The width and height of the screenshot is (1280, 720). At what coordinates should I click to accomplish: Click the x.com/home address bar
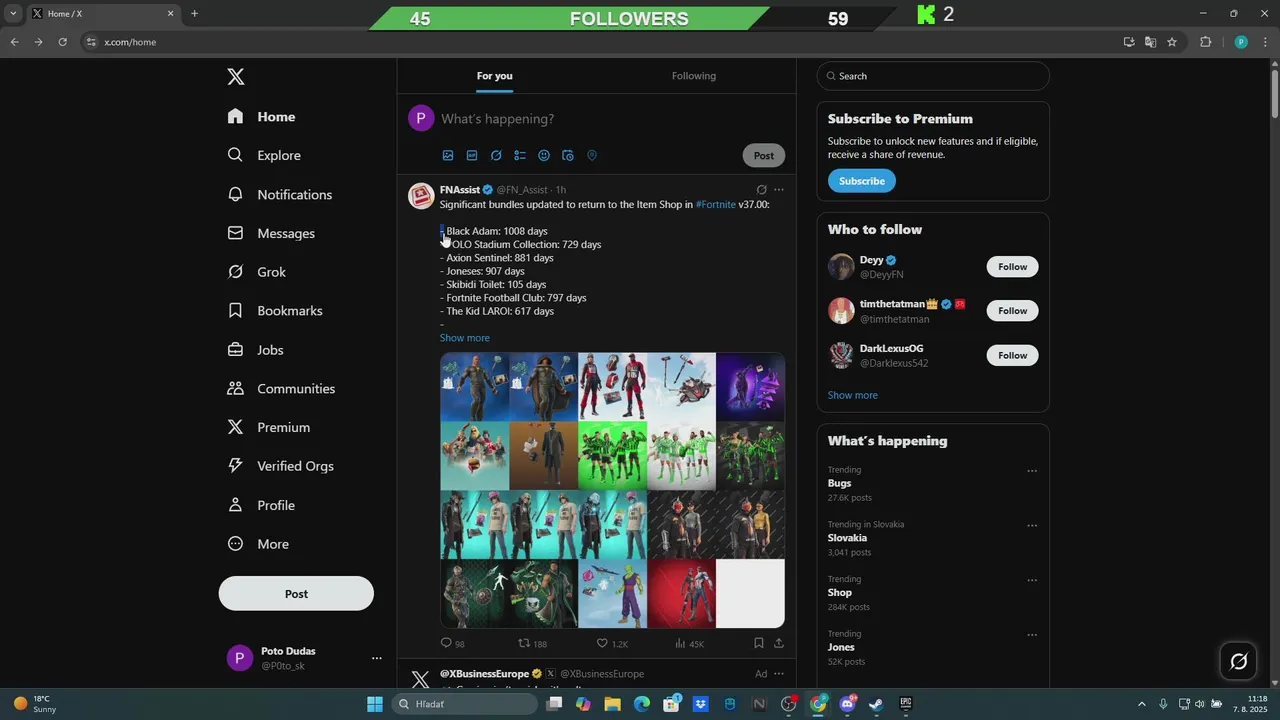600,42
